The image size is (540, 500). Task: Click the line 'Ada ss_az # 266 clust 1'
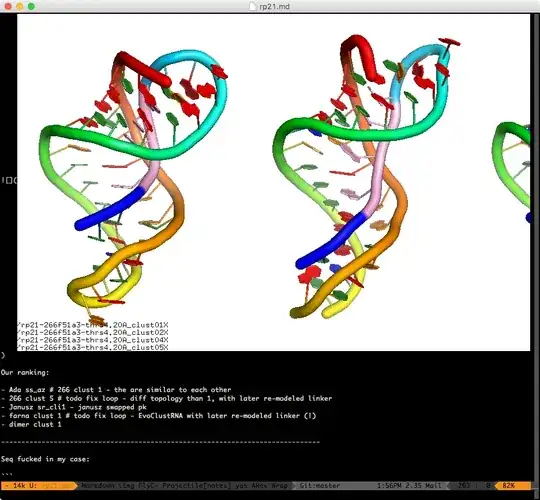pyautogui.click(x=116, y=390)
